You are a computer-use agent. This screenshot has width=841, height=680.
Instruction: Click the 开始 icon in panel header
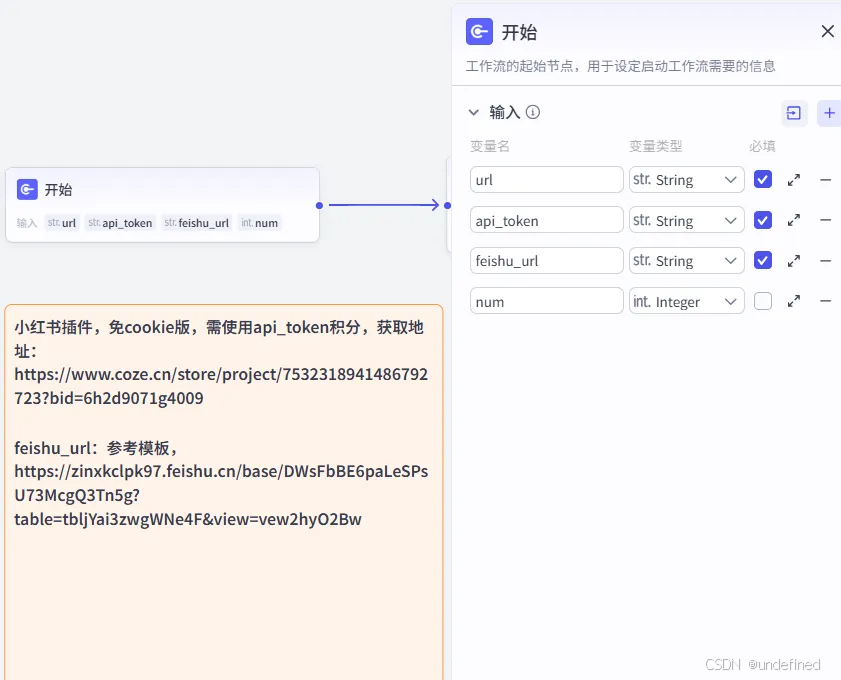point(479,32)
